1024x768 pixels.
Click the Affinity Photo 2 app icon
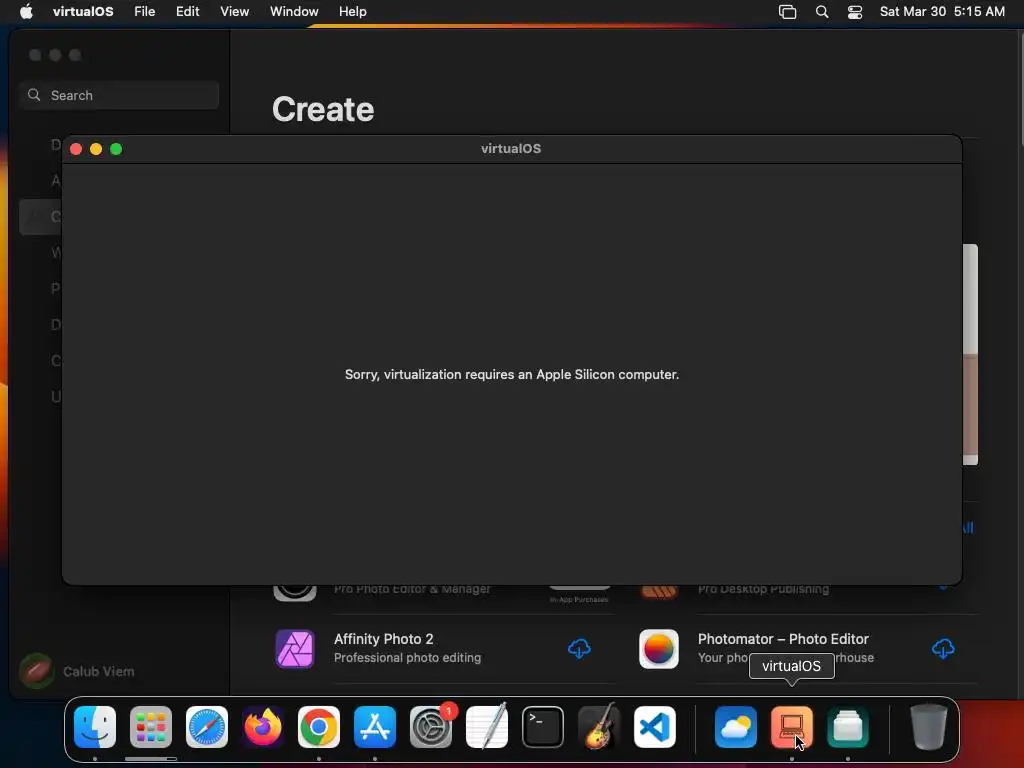click(295, 648)
